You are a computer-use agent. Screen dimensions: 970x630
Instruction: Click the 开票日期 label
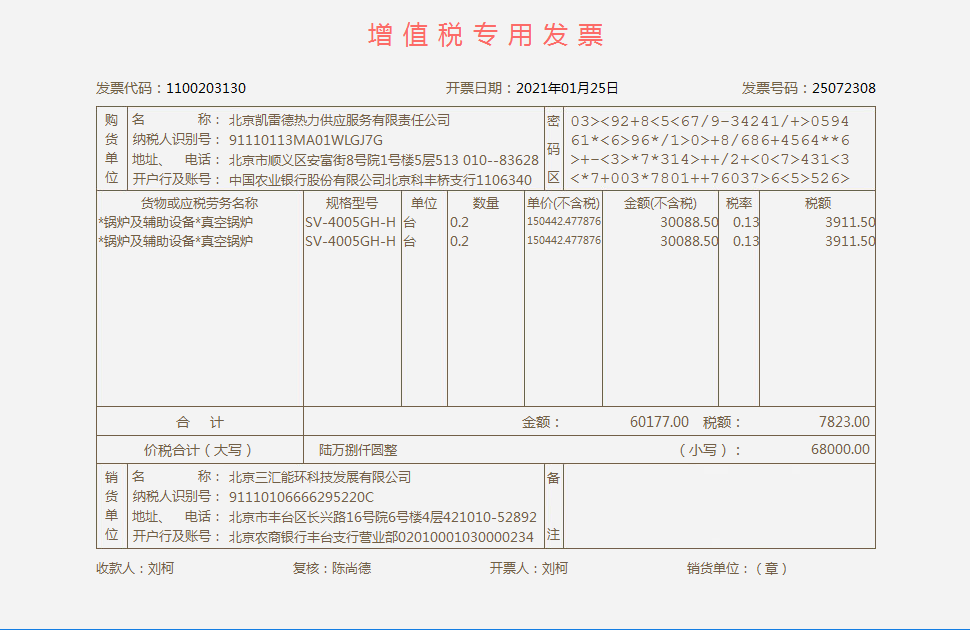point(474,88)
